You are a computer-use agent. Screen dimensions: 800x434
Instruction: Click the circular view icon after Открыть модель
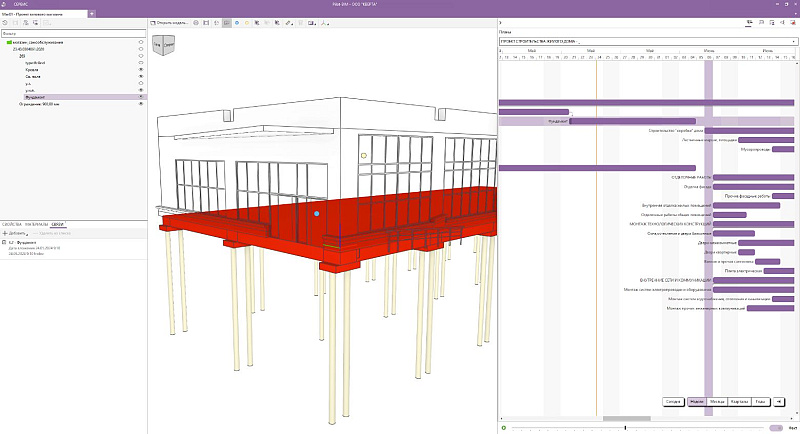(196, 23)
